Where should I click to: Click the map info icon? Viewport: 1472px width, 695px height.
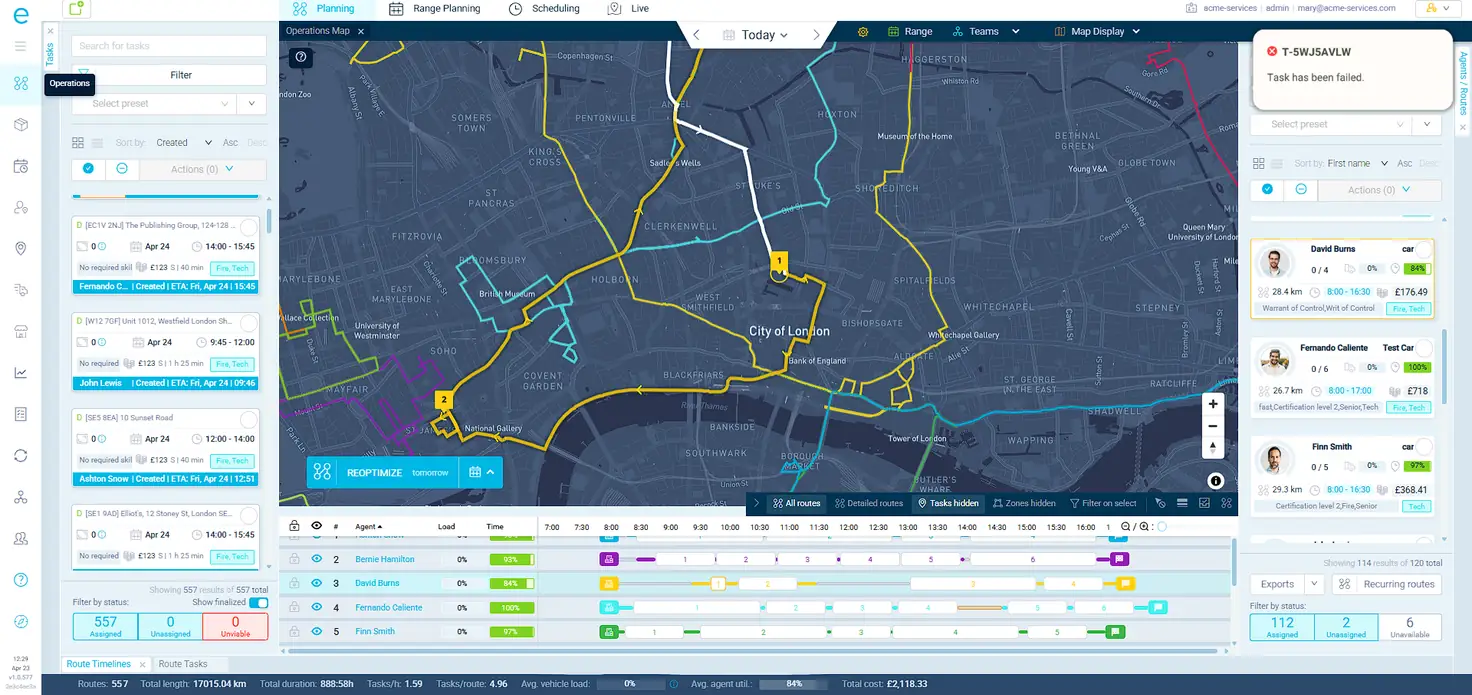point(1215,481)
